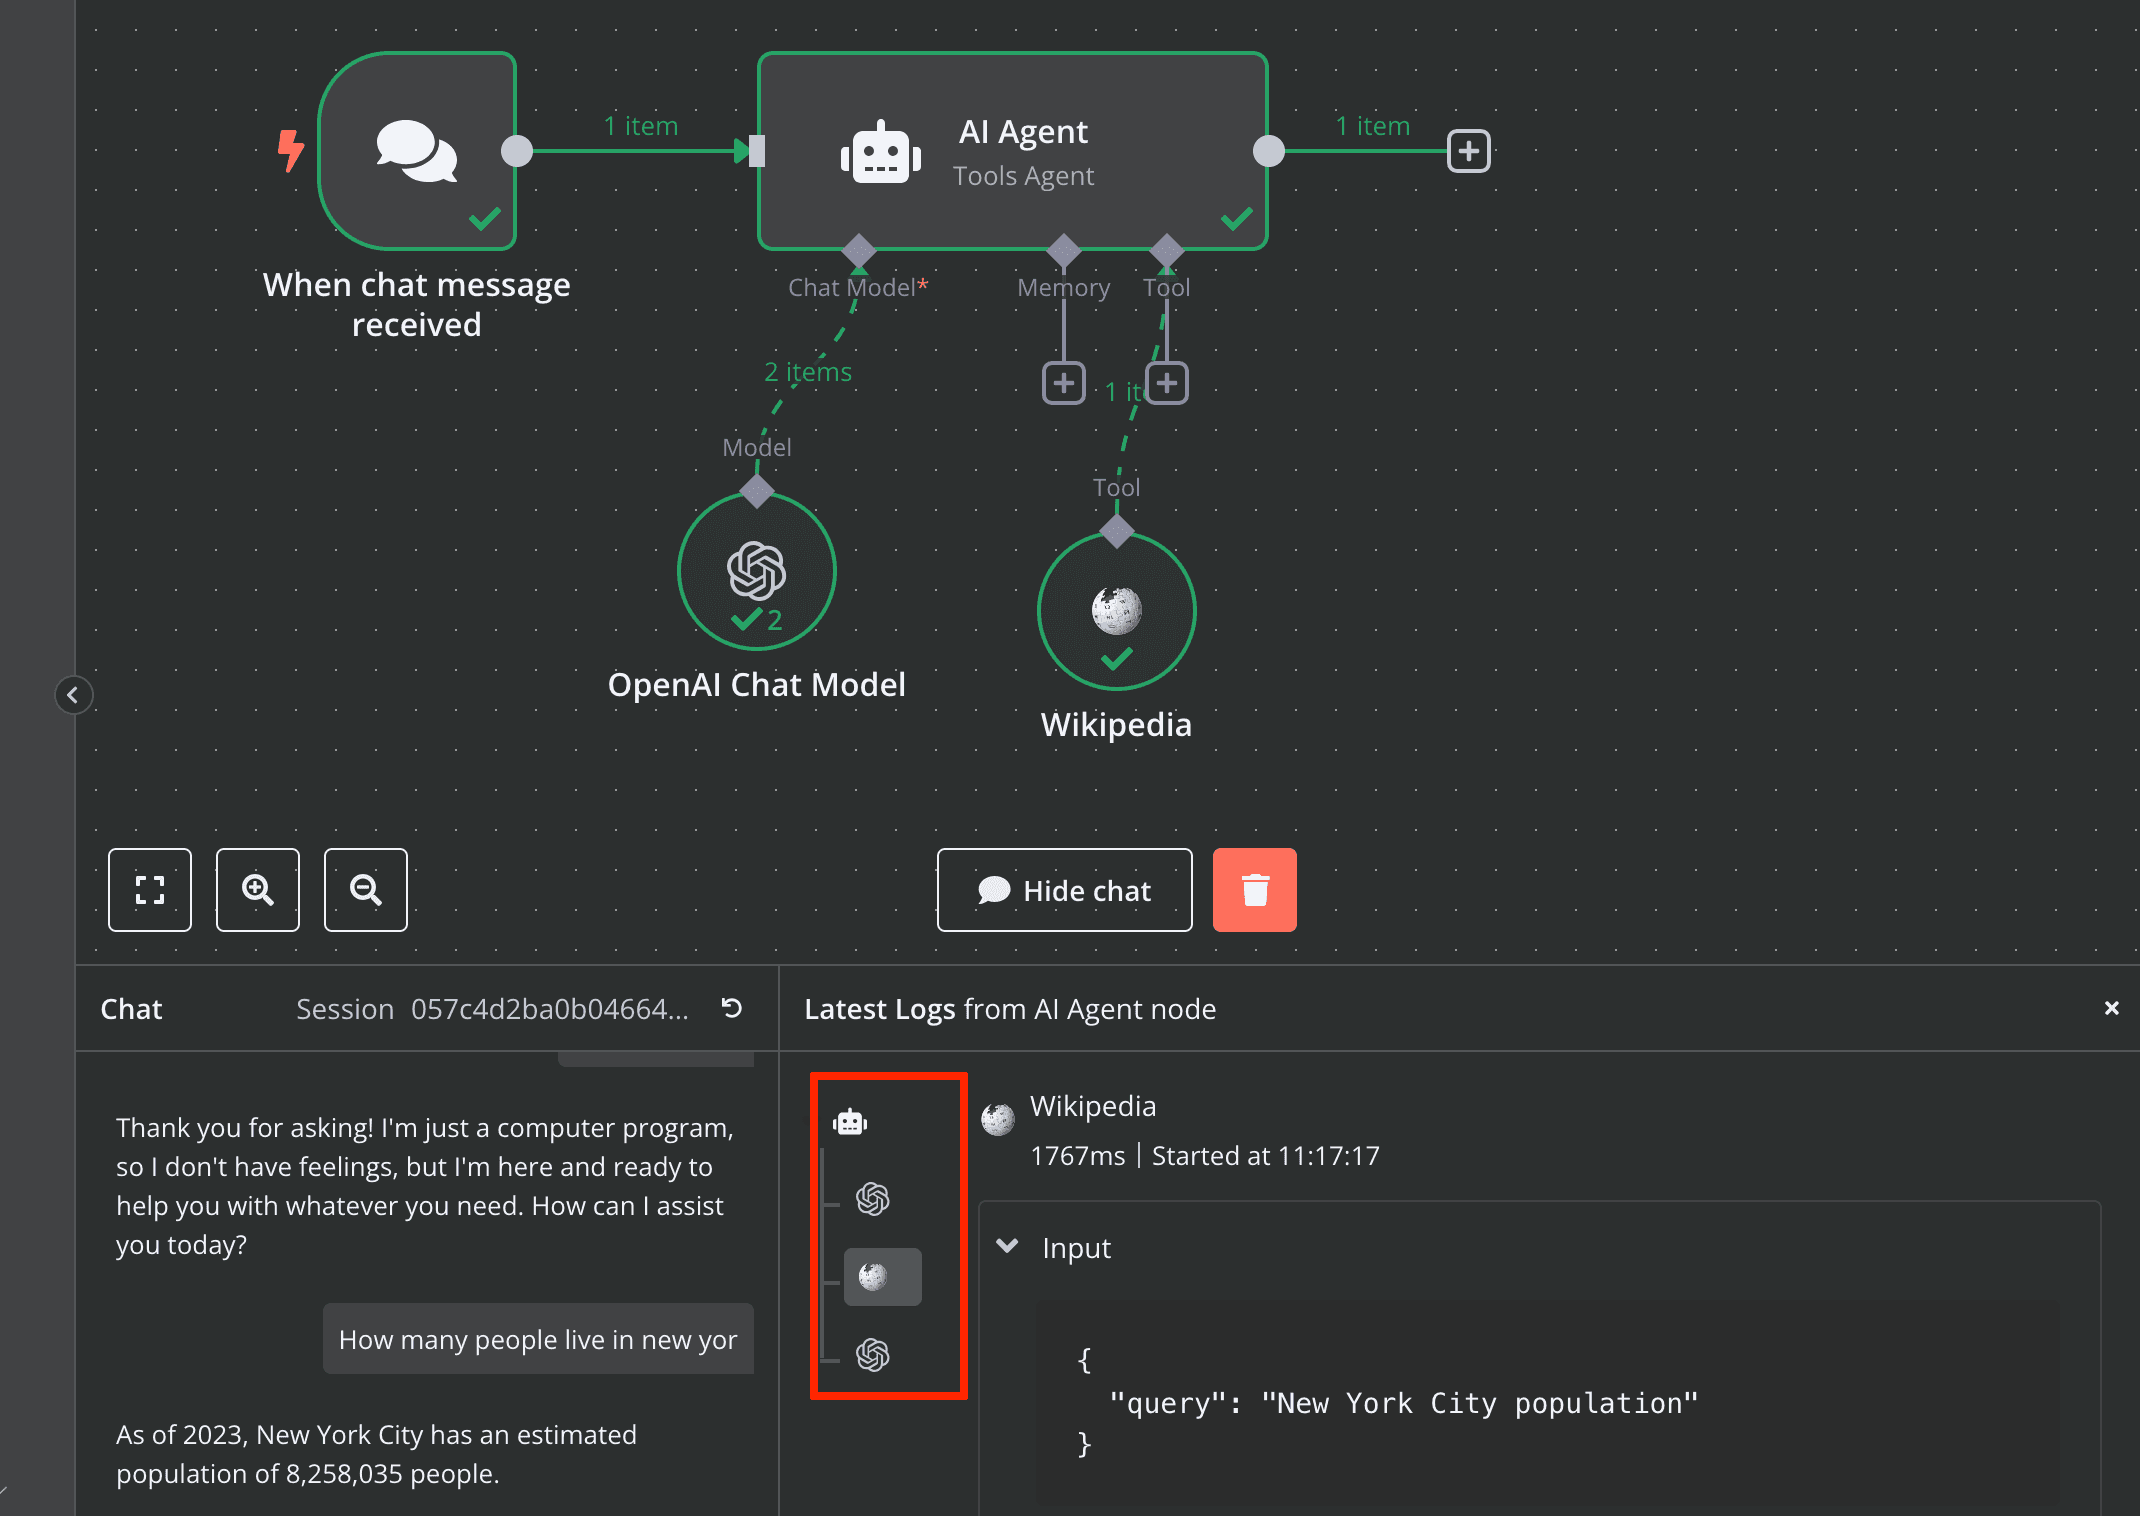Click the 'How many people live' message

tap(538, 1339)
